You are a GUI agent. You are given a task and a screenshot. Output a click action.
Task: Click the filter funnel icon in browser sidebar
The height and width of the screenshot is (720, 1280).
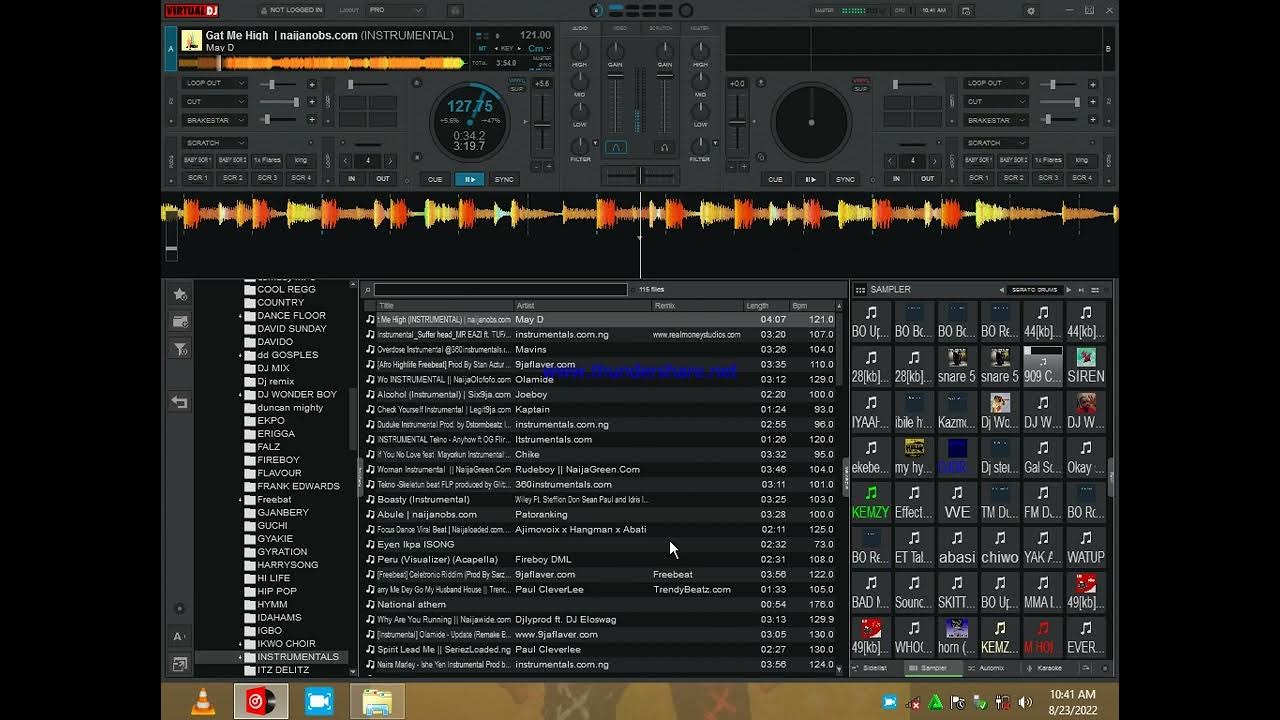coord(180,349)
